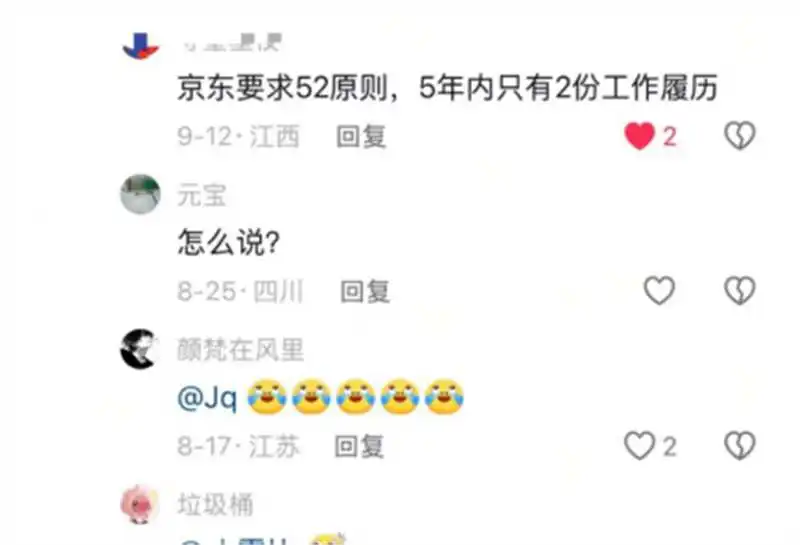This screenshot has height=545, width=800.
Task: Tap broken heart on 元宝's comment
Action: (x=740, y=291)
